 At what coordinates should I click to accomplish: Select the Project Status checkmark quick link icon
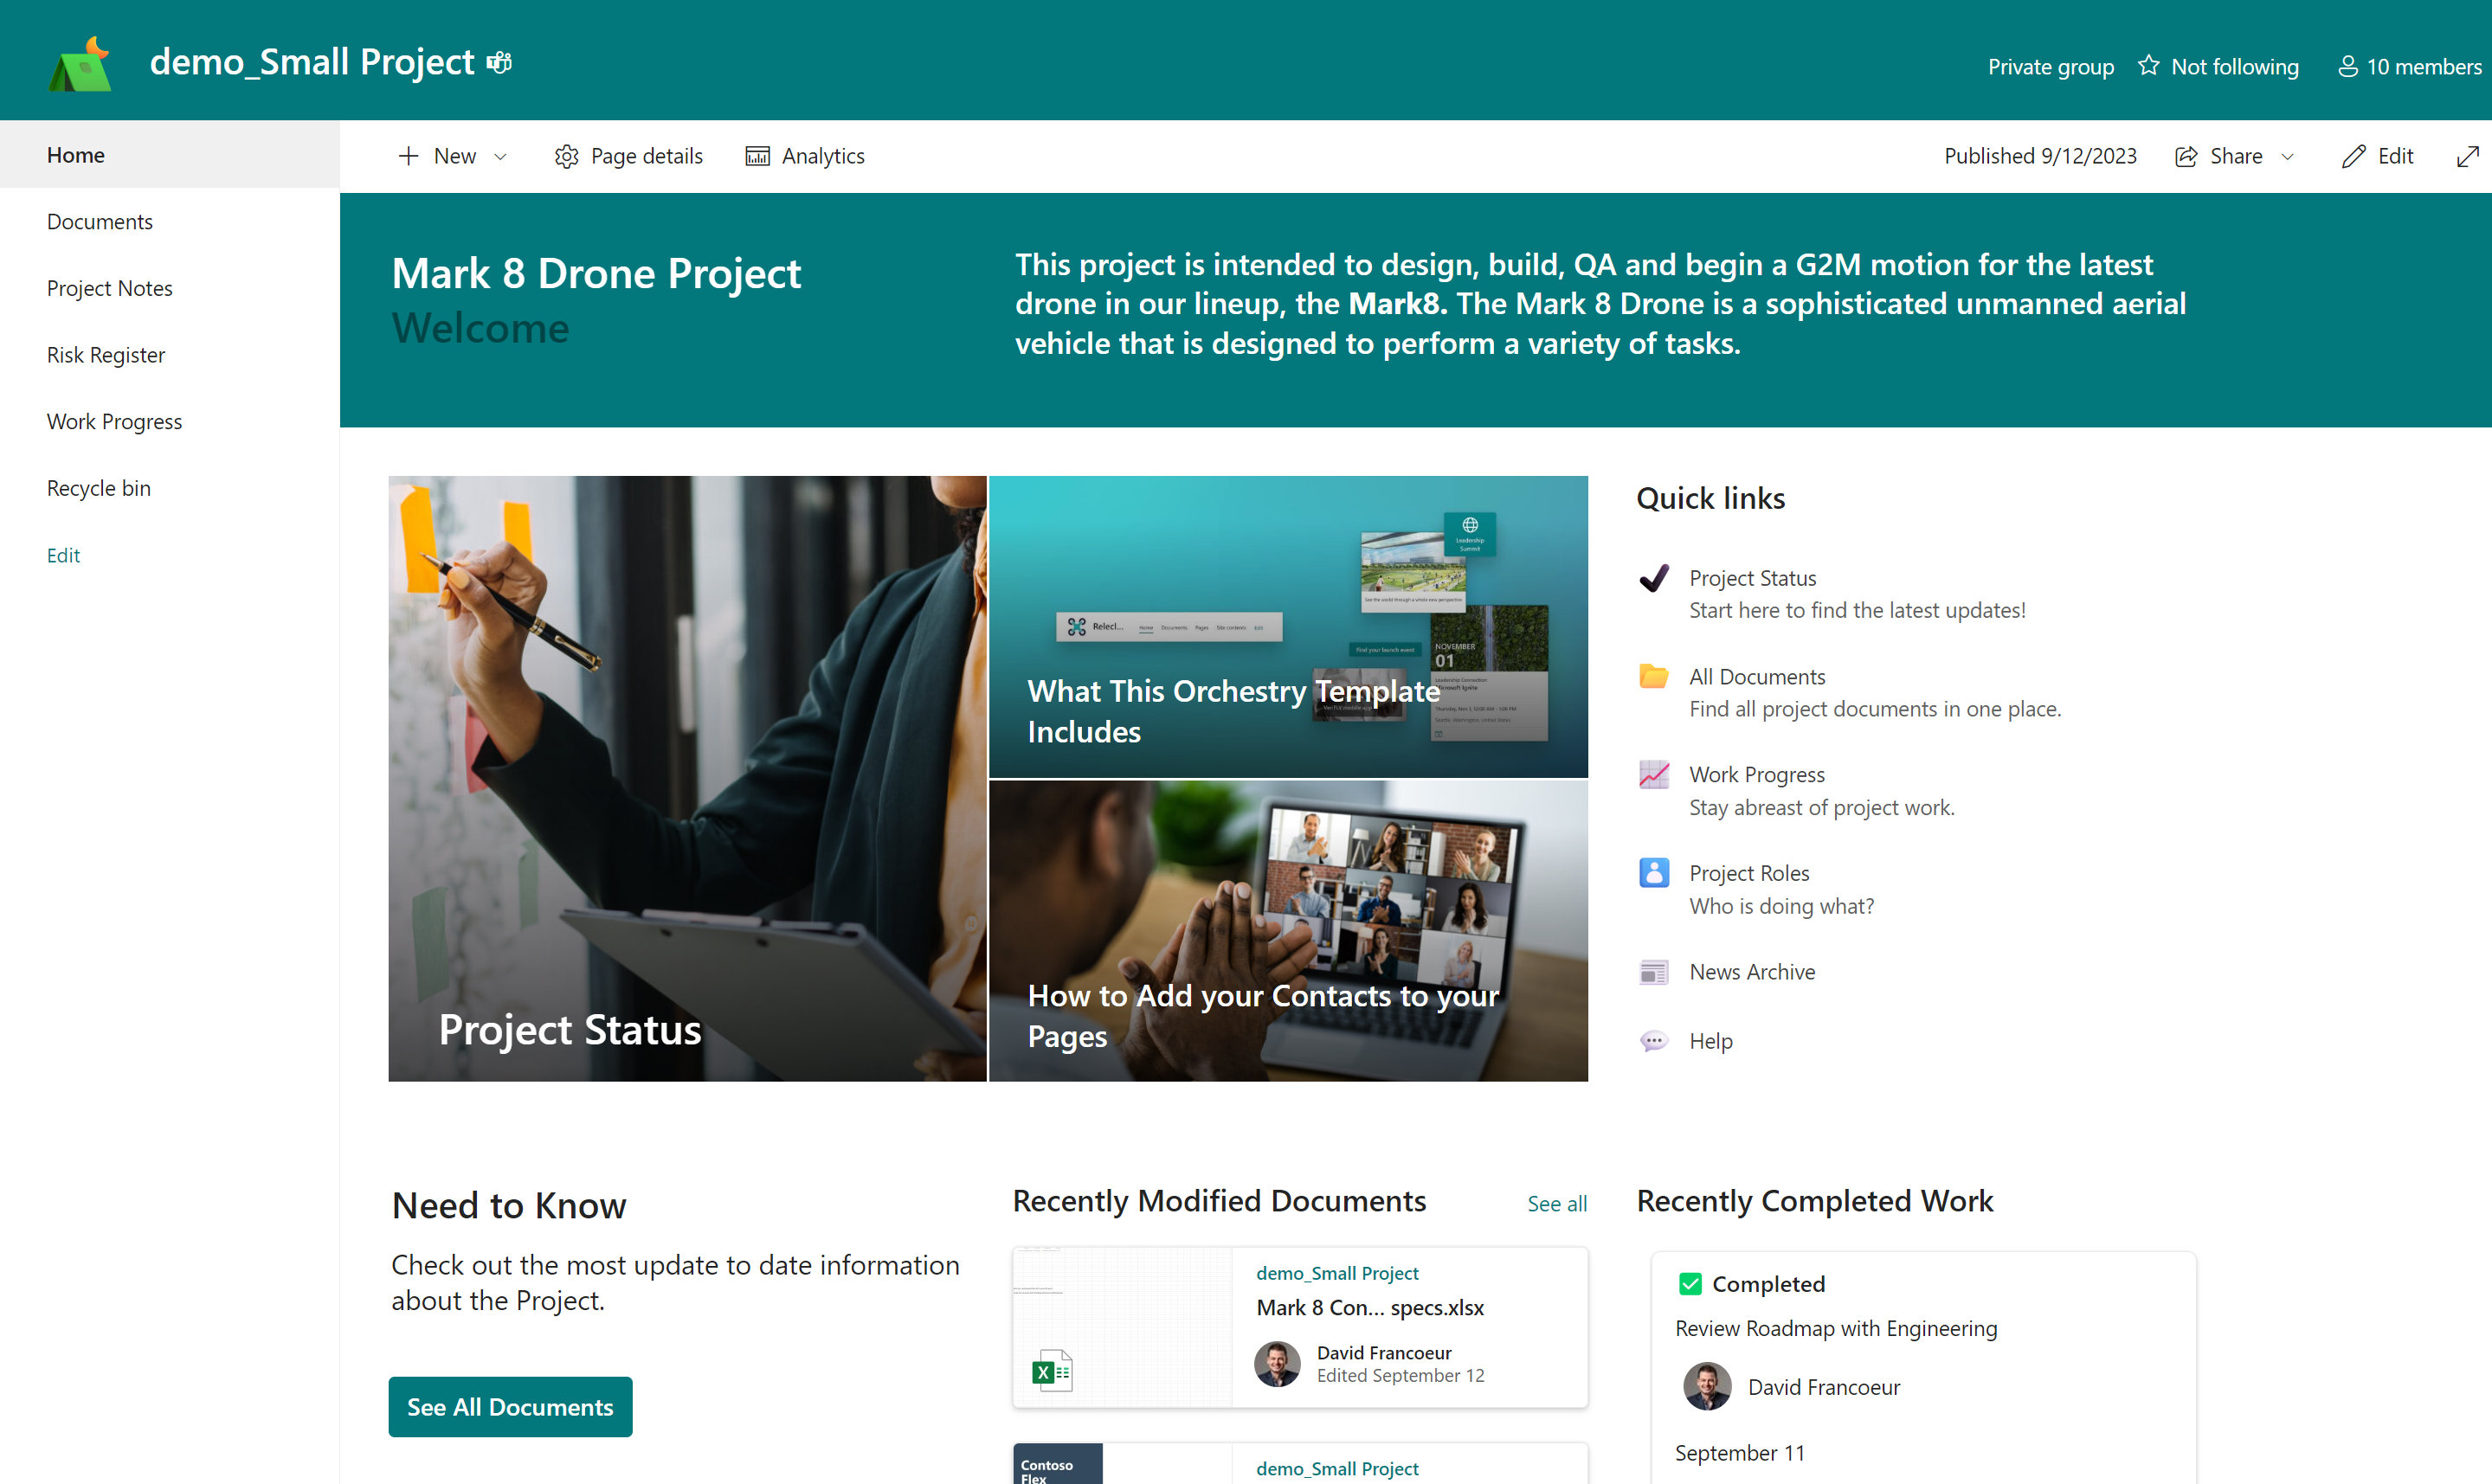point(1654,578)
